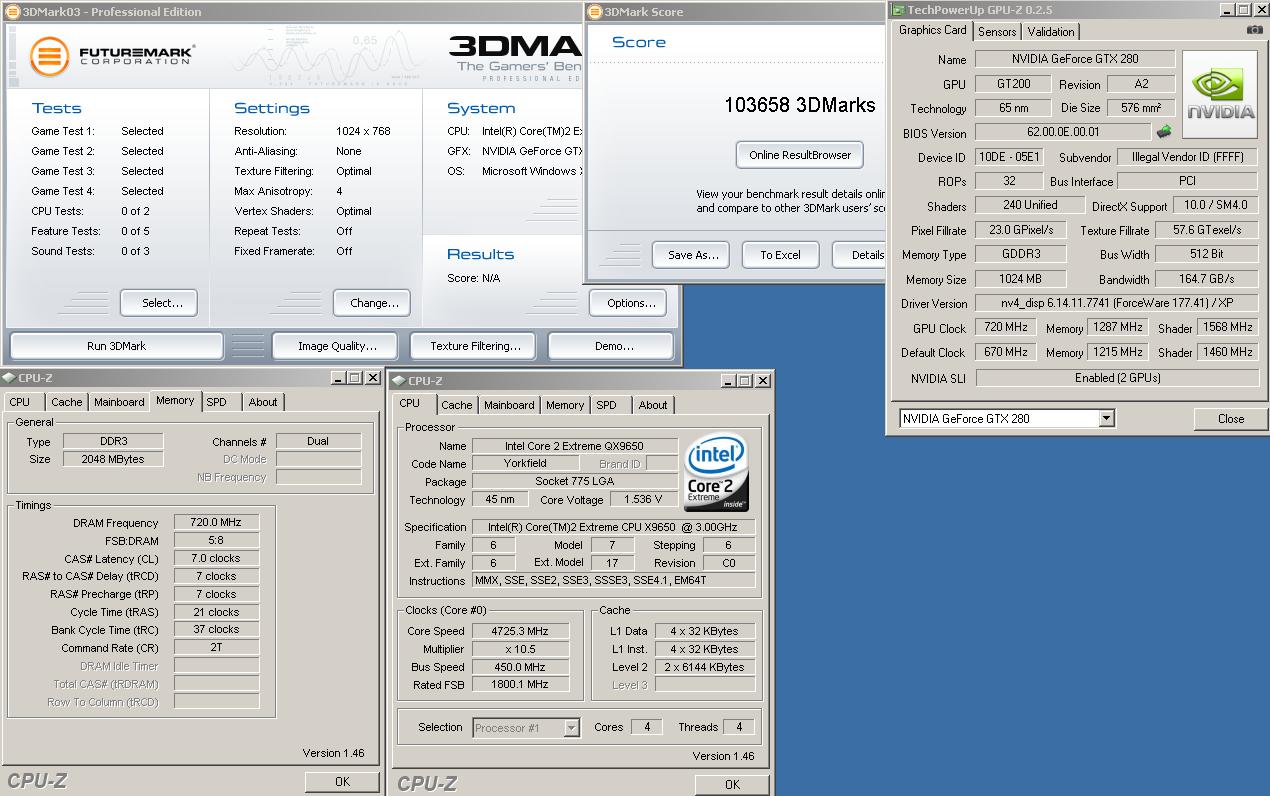Click the BIOS save chip icon in GPU-Z
The width and height of the screenshot is (1270, 796).
click(1163, 131)
